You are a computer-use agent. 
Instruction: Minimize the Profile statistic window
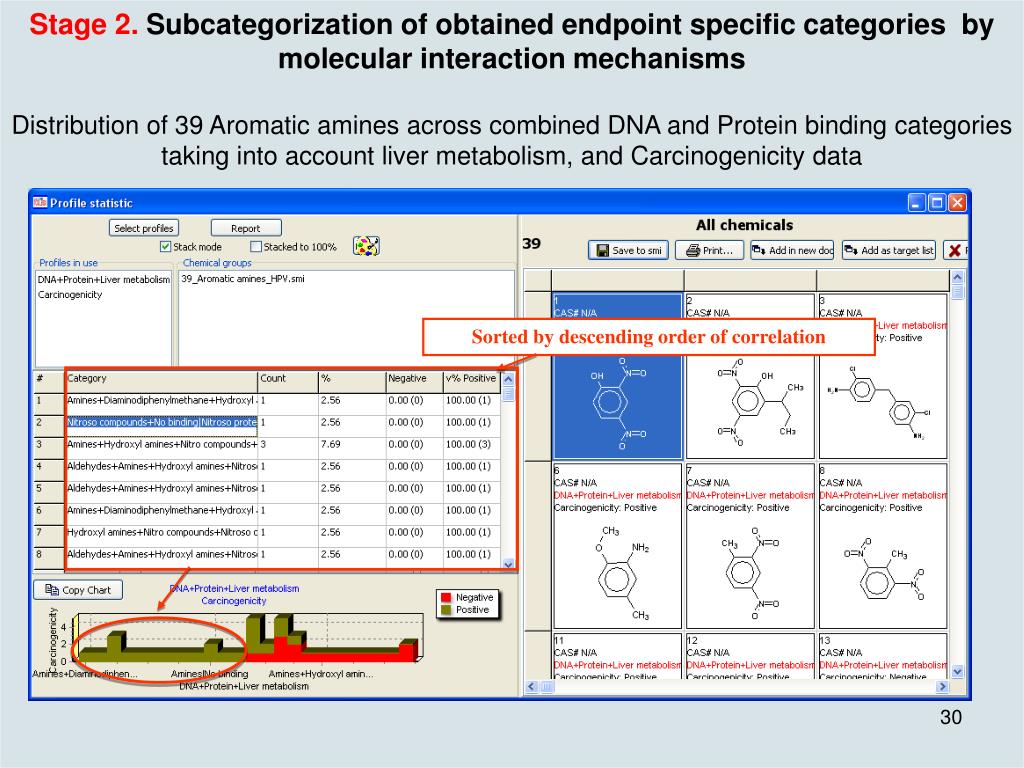917,202
